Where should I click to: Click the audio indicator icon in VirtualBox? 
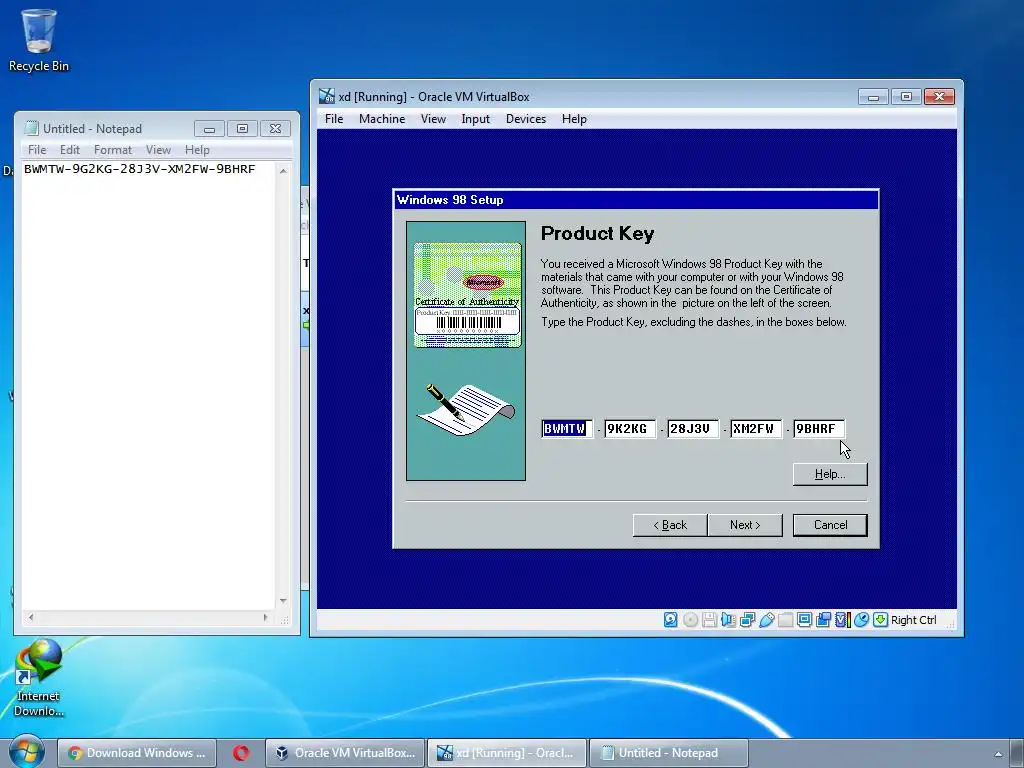pyautogui.click(x=728, y=620)
